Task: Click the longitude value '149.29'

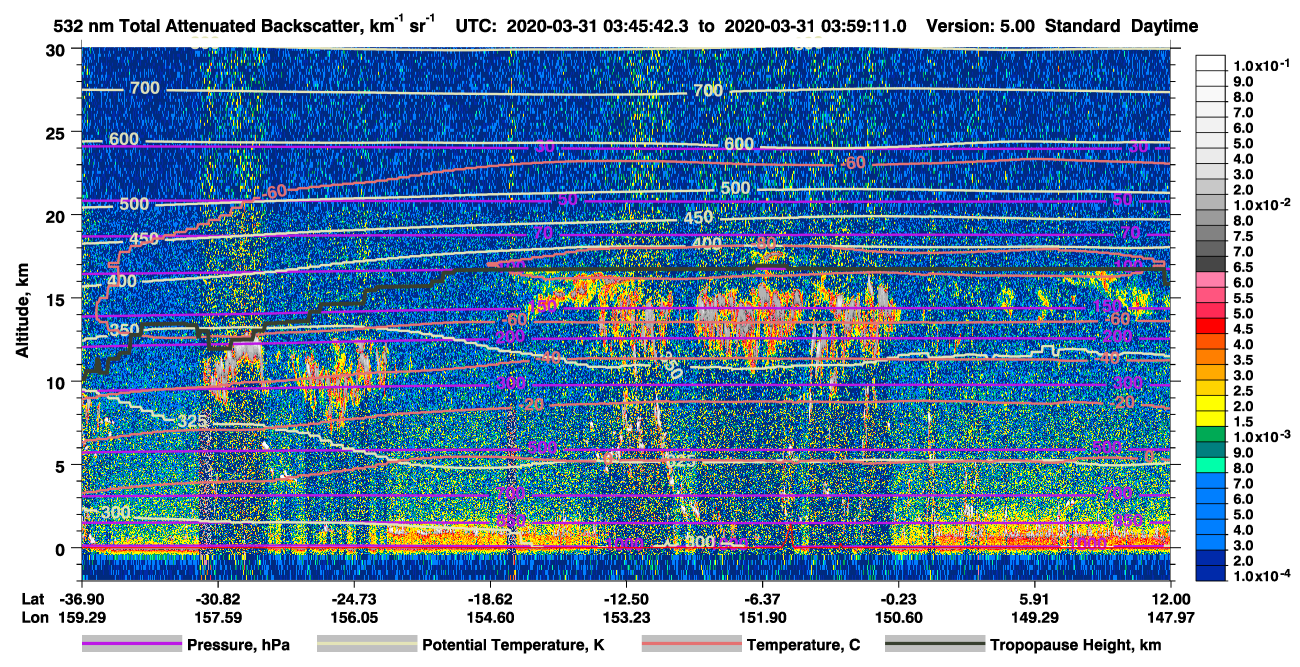Action: (x=1035, y=617)
